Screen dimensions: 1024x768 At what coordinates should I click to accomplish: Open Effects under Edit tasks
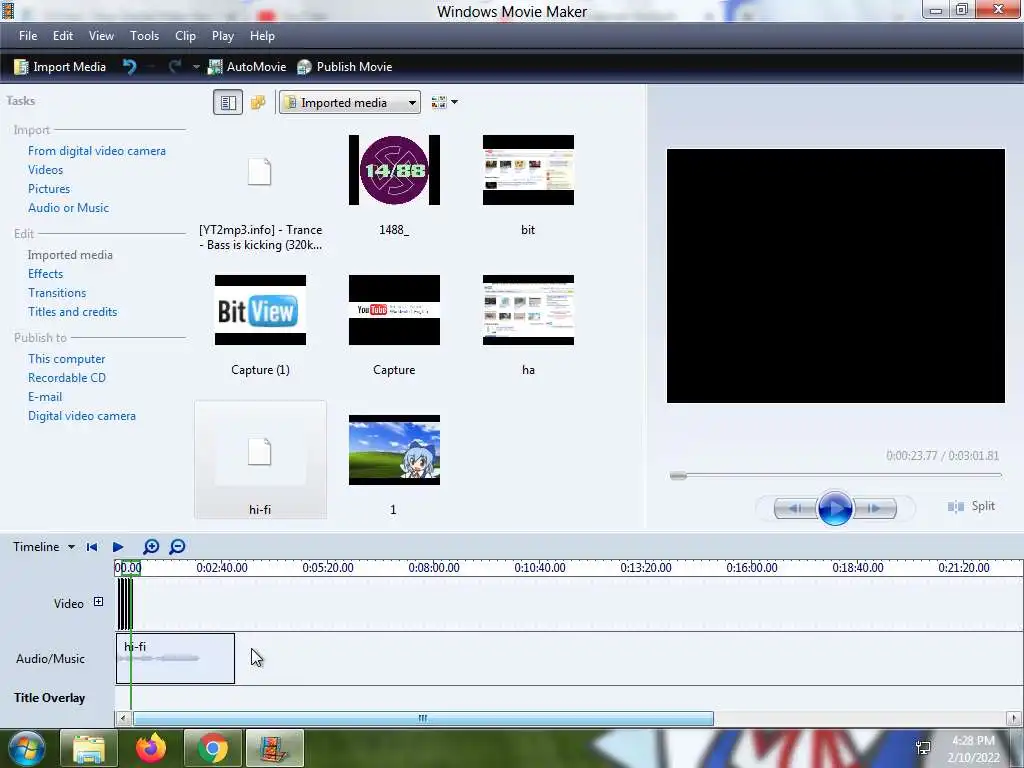pos(46,274)
